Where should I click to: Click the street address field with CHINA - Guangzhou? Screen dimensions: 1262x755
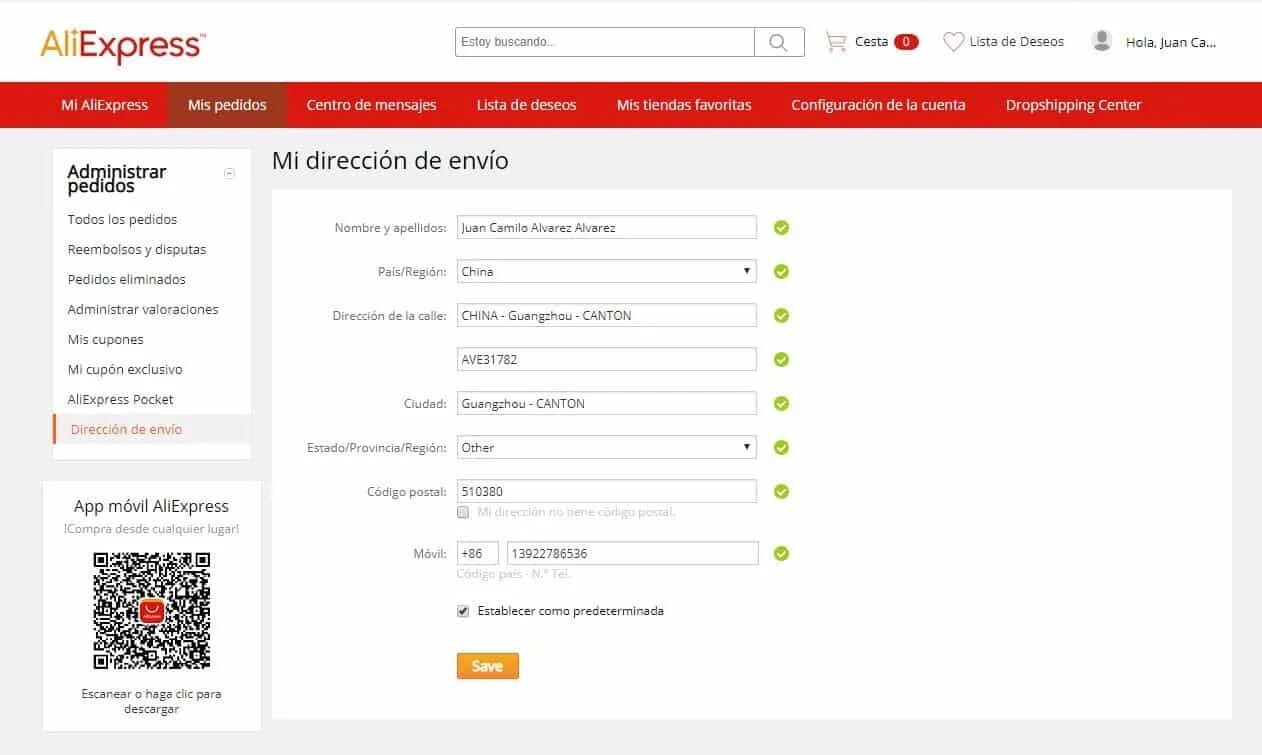(606, 315)
